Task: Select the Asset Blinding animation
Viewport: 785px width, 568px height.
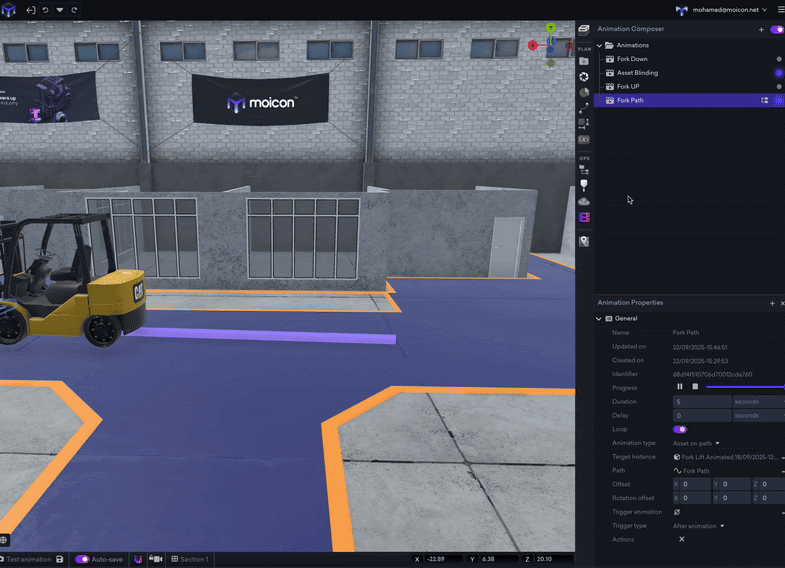Action: point(637,73)
